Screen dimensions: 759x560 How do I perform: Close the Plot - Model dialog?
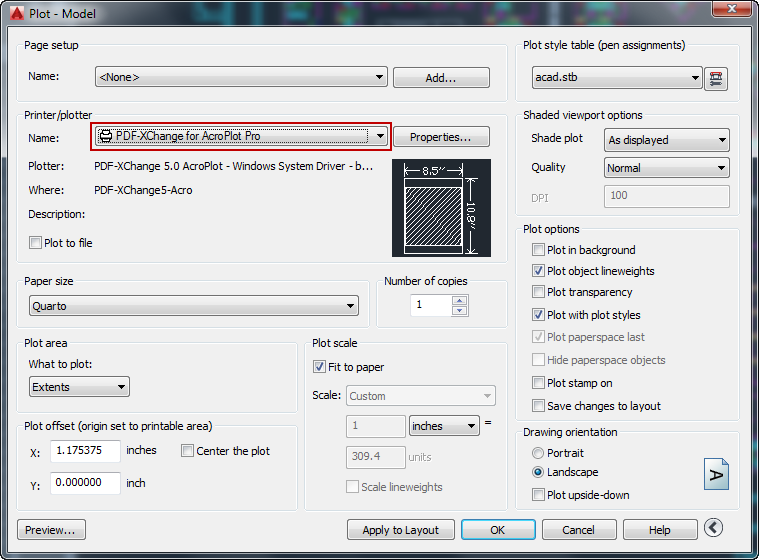pos(731,8)
